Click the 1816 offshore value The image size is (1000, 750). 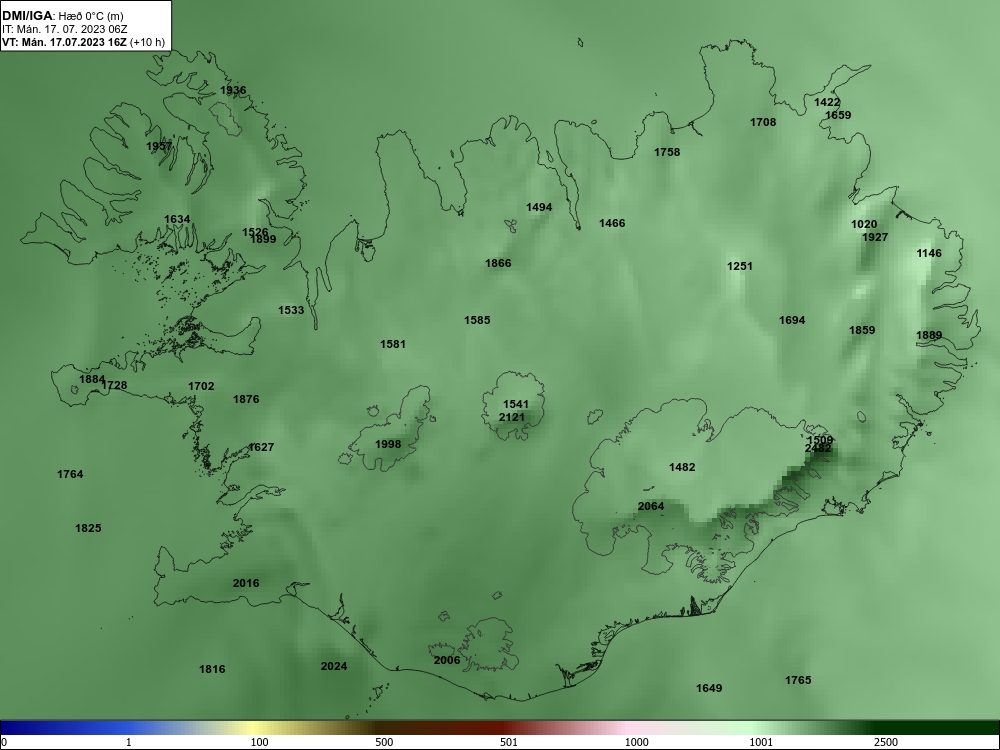click(212, 669)
